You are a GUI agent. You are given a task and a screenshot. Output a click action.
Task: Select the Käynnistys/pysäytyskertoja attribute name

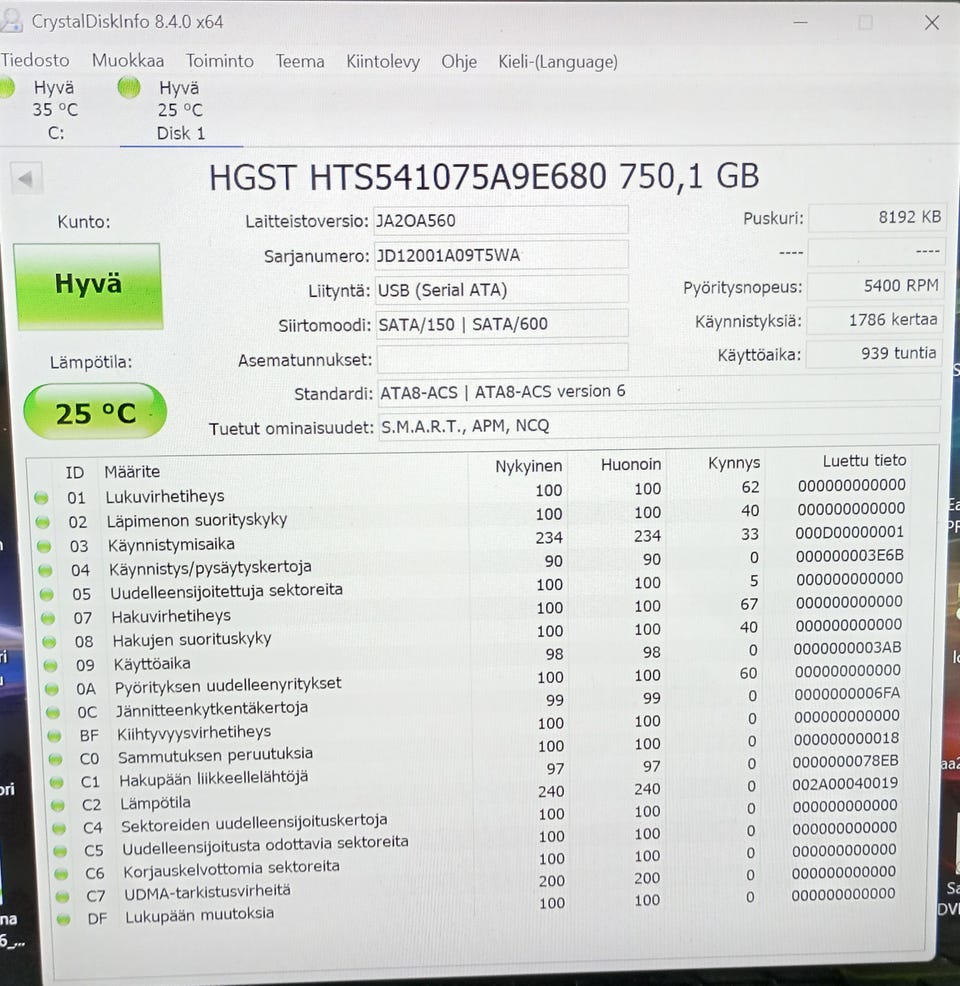tap(210, 568)
